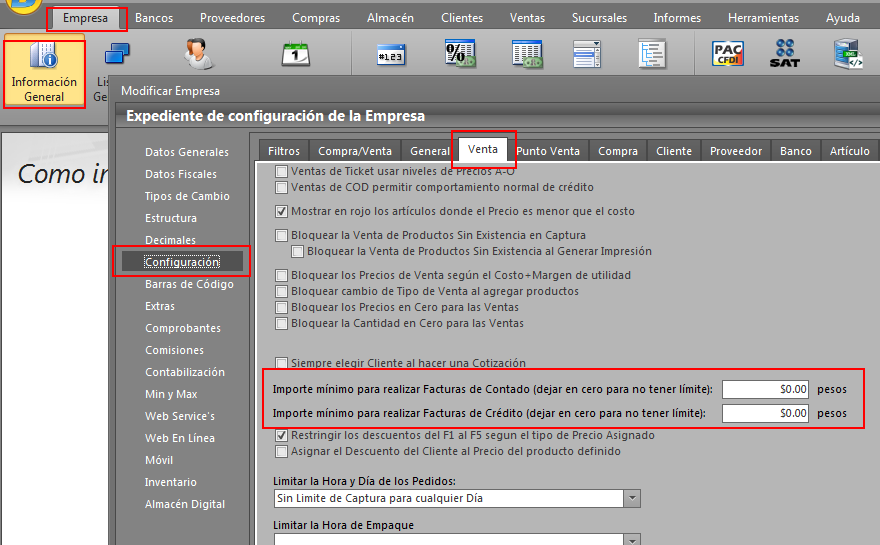Check Asignar el Descuento del Cliente al Precio

(x=282, y=452)
